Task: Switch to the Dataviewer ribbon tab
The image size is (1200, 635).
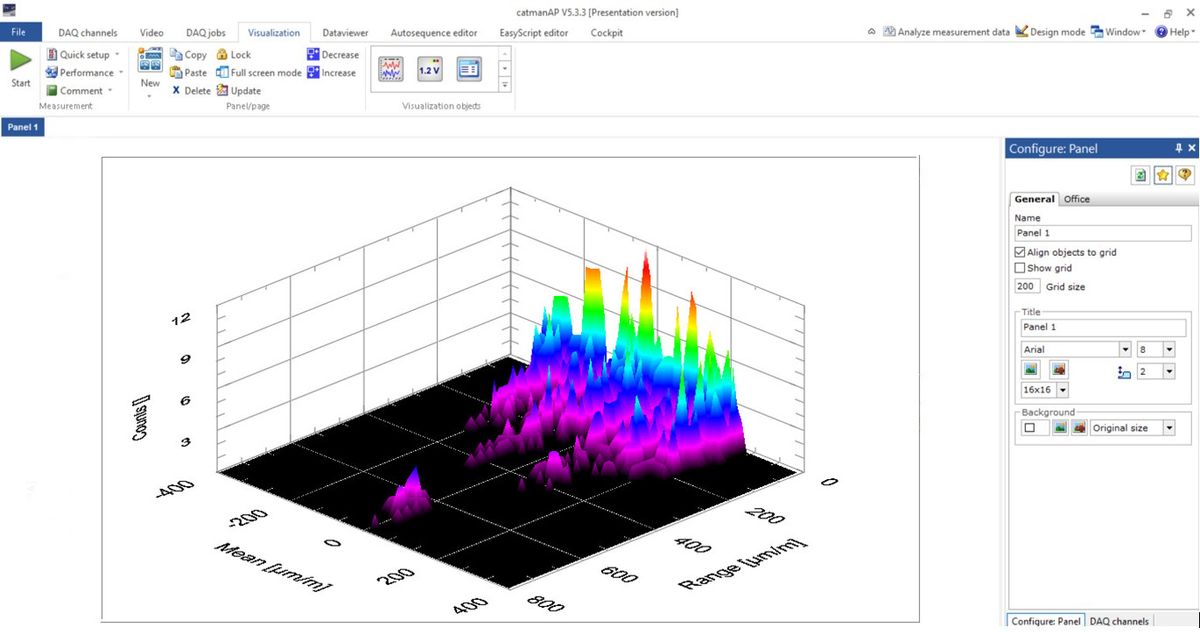Action: tap(346, 33)
